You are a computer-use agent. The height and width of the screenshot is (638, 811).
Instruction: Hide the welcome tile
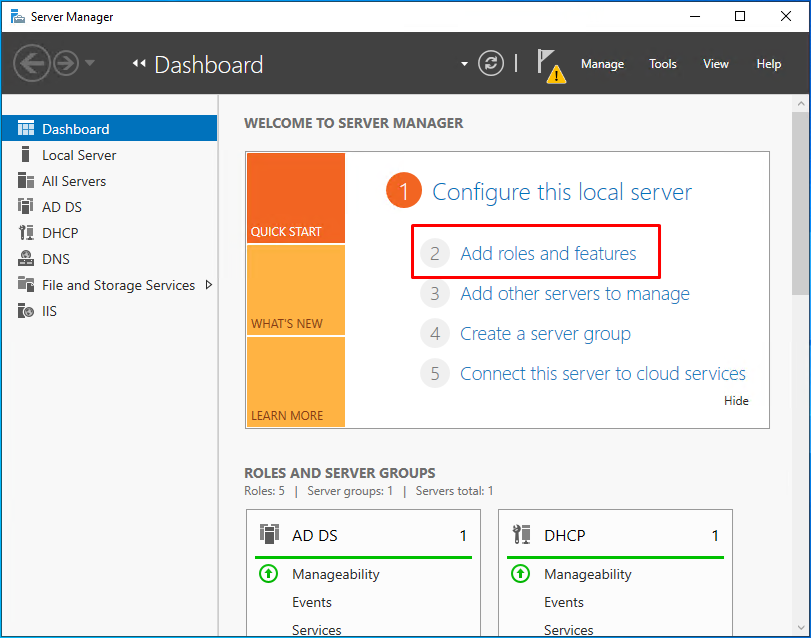click(736, 401)
